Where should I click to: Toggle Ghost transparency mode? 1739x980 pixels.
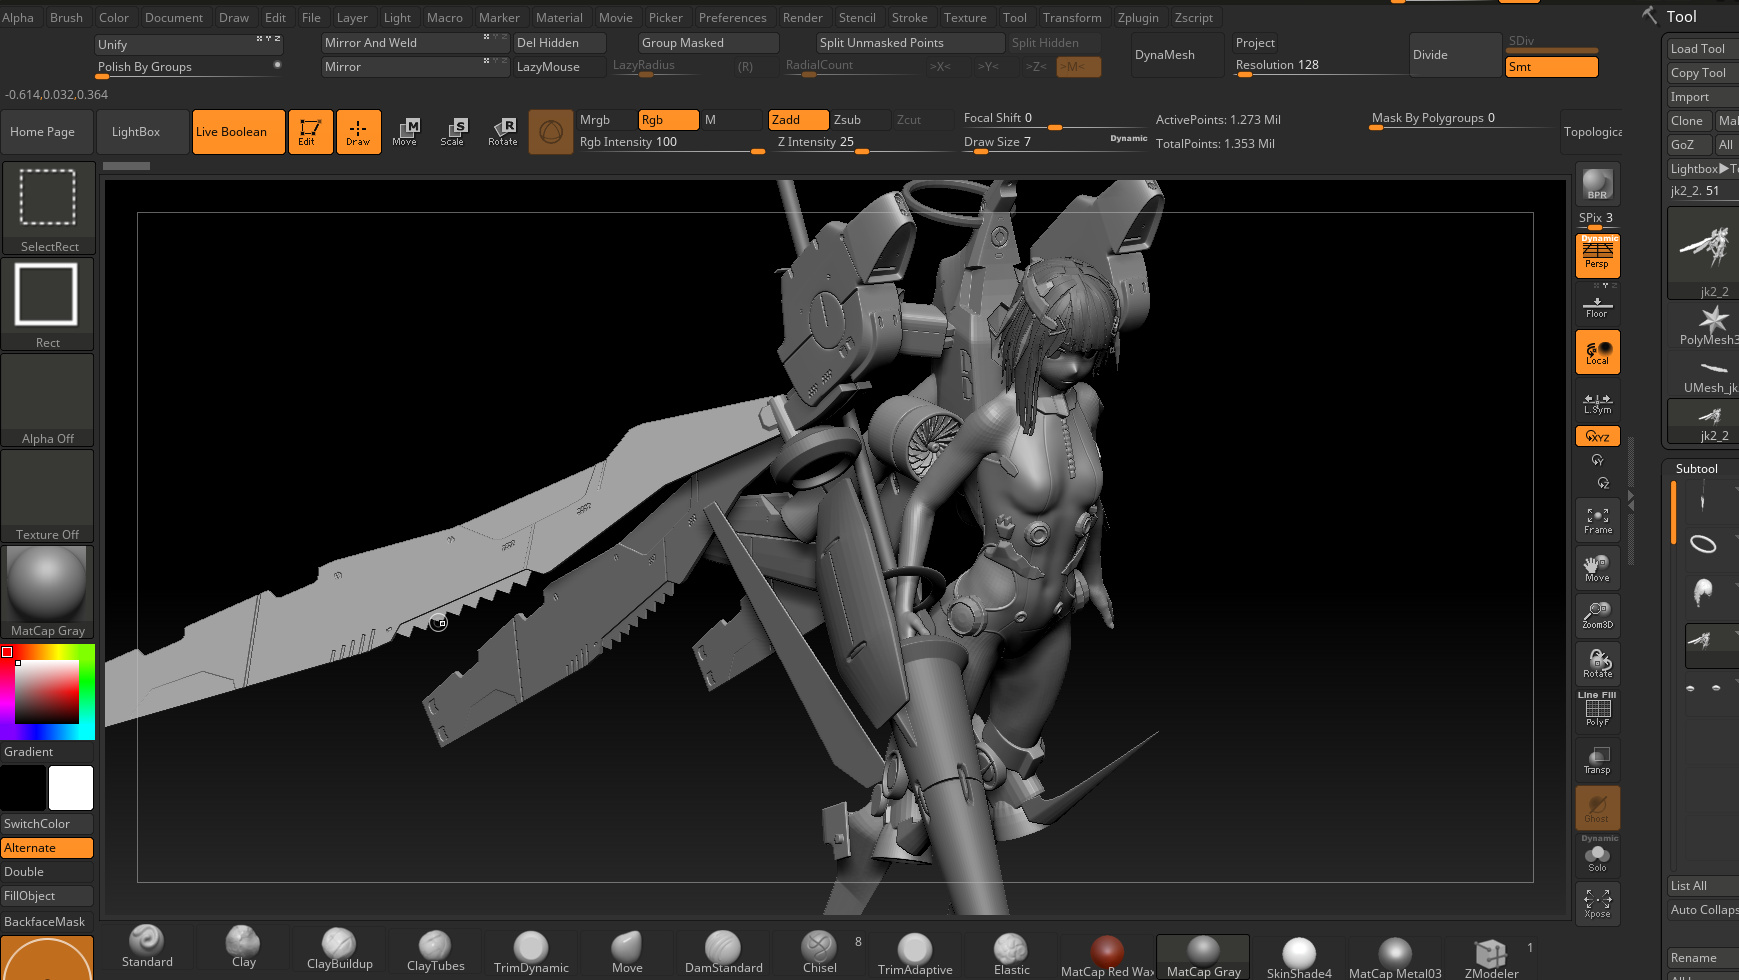pyautogui.click(x=1597, y=808)
